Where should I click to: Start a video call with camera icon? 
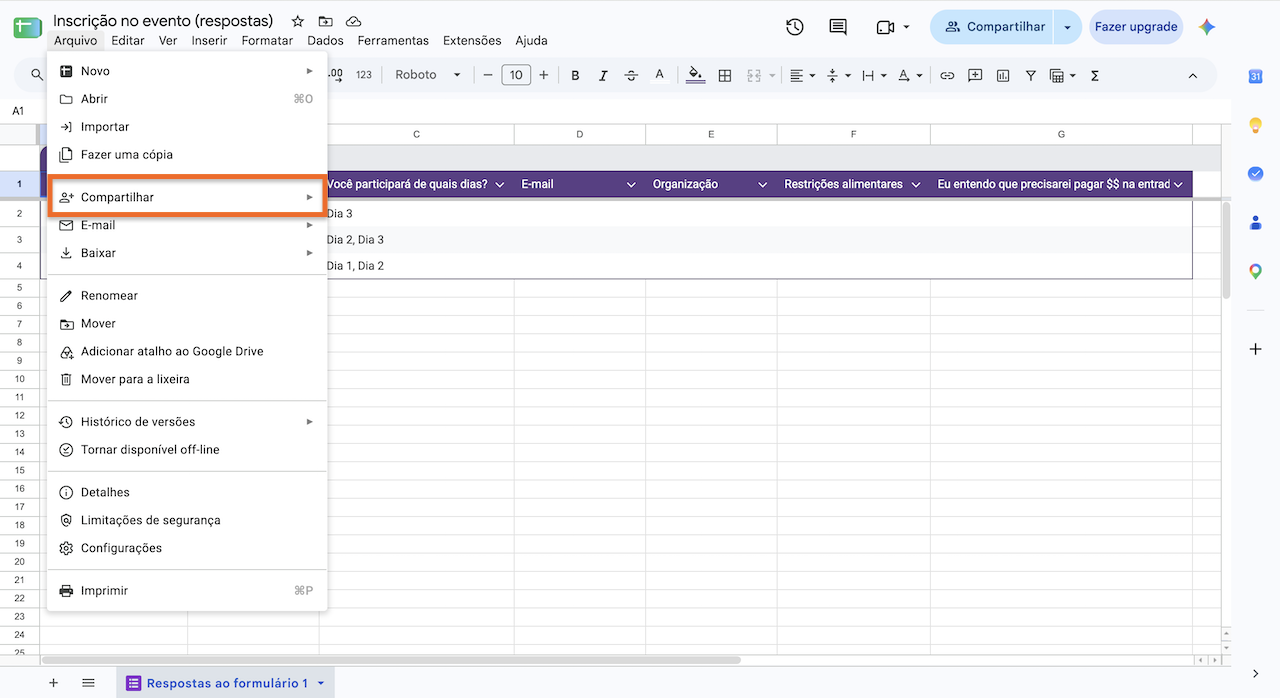coord(885,27)
